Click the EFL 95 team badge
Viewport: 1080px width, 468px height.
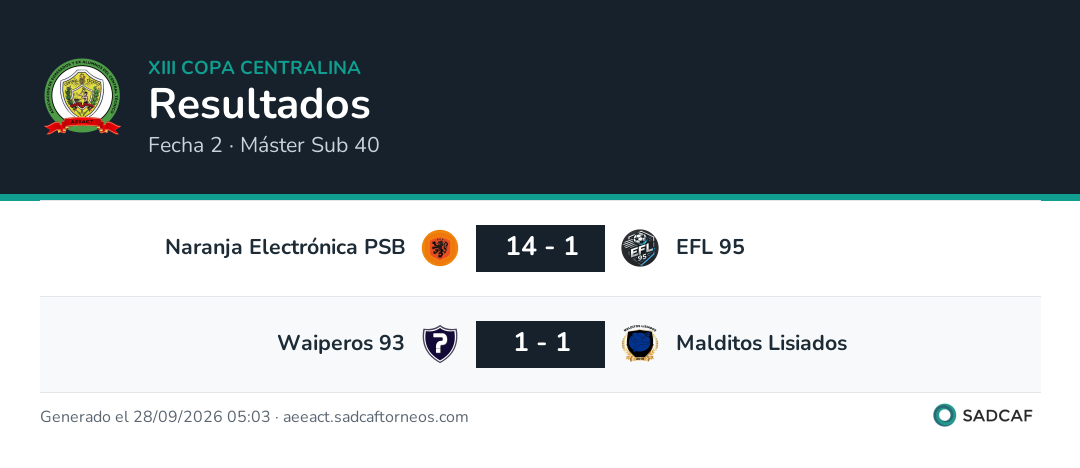tap(640, 248)
